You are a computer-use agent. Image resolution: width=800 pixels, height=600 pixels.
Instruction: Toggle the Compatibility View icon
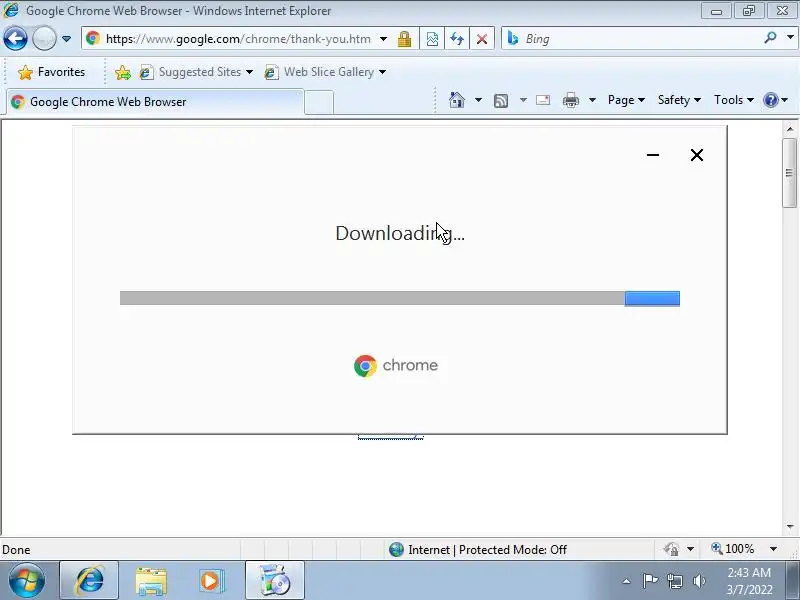point(432,39)
